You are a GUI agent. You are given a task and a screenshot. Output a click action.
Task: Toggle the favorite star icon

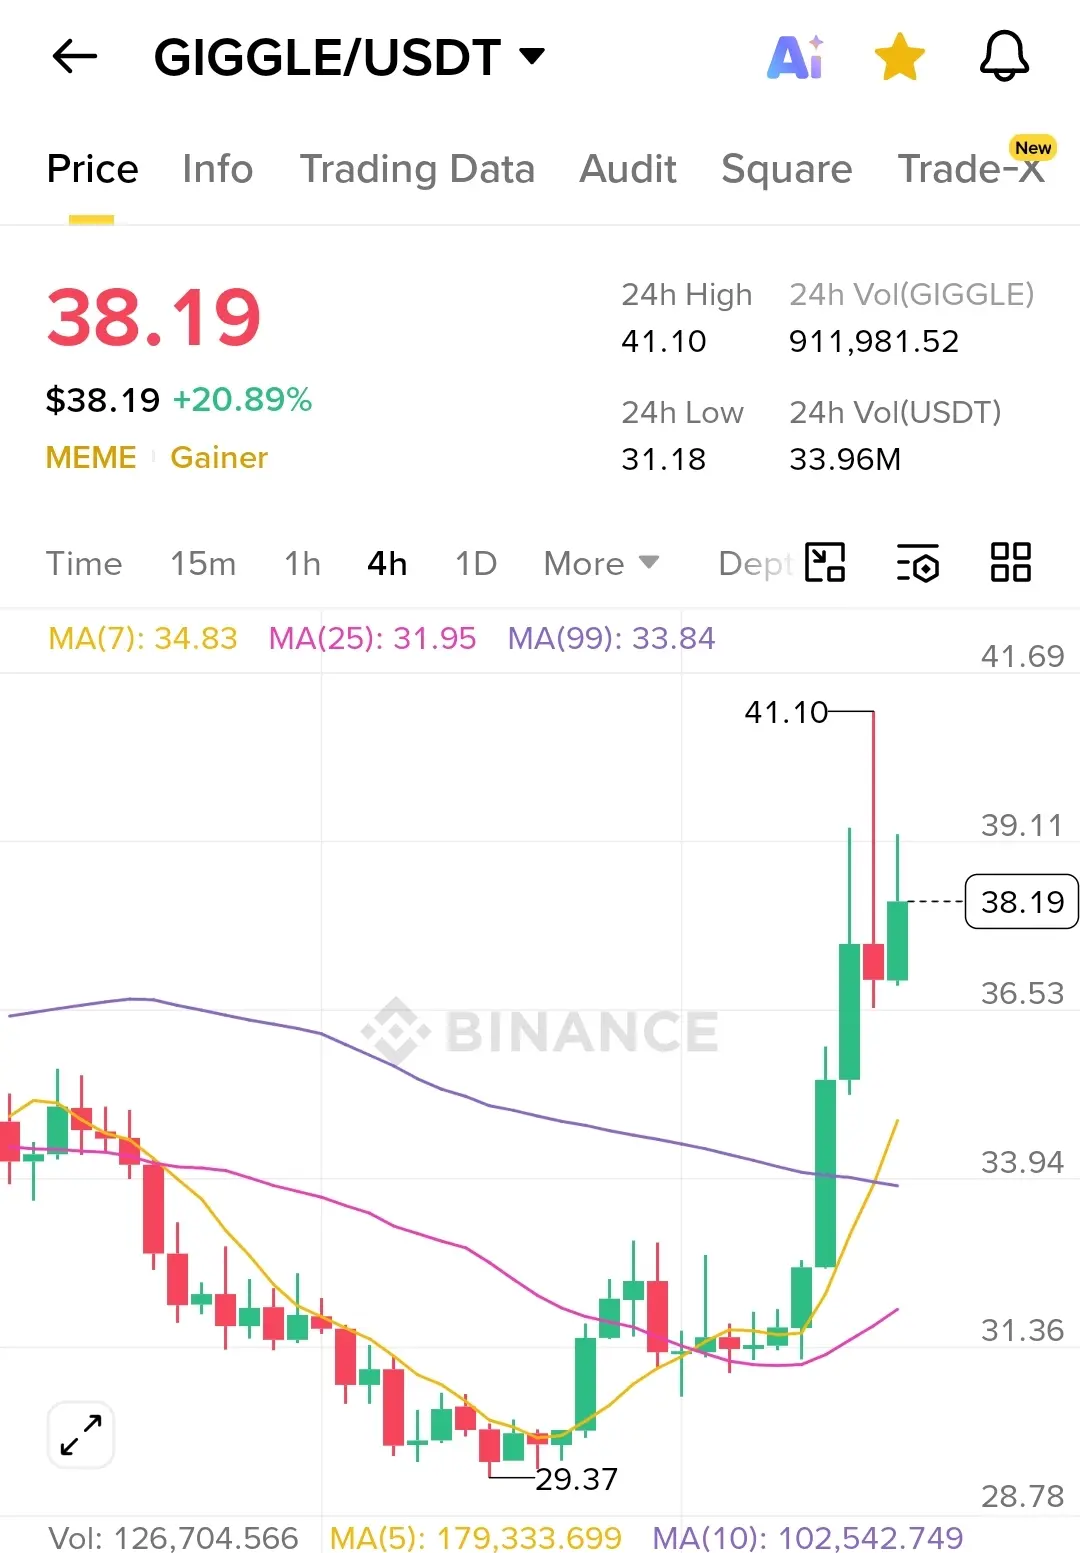[900, 57]
